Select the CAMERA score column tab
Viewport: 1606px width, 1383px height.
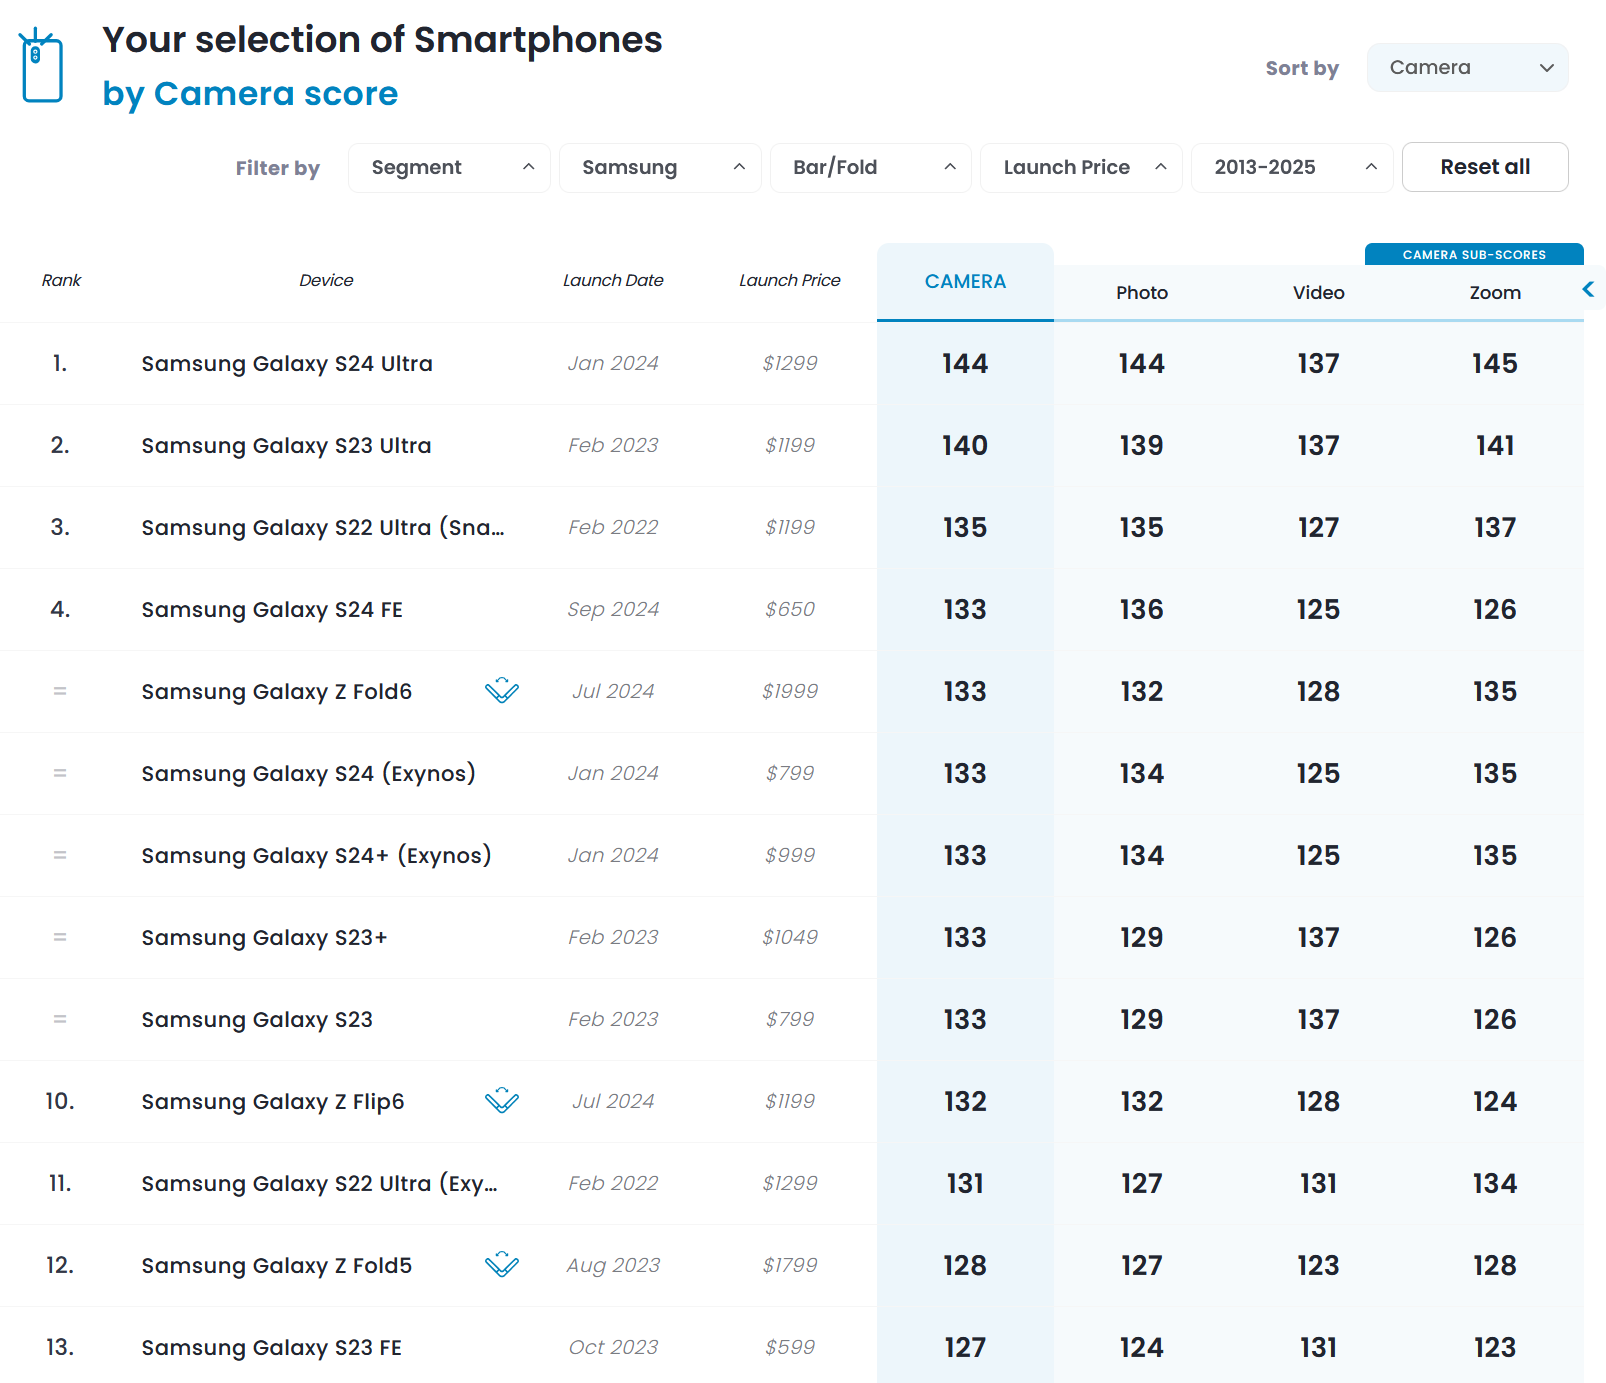tap(965, 282)
